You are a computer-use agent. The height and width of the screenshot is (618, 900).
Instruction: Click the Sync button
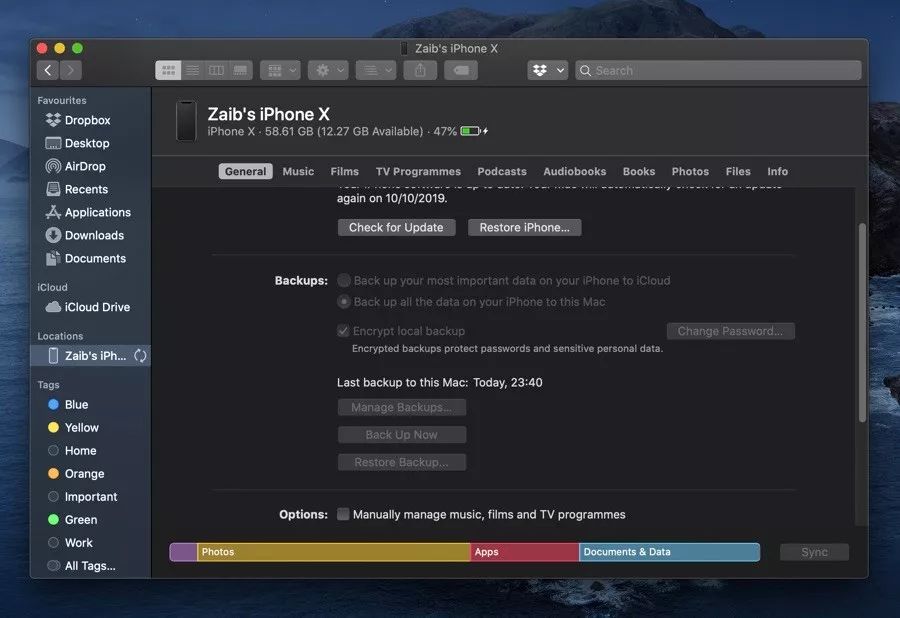(x=814, y=552)
